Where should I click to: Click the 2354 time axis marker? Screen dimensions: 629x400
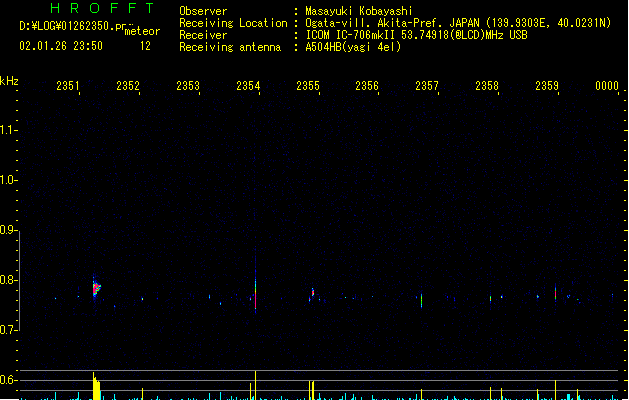(x=248, y=86)
